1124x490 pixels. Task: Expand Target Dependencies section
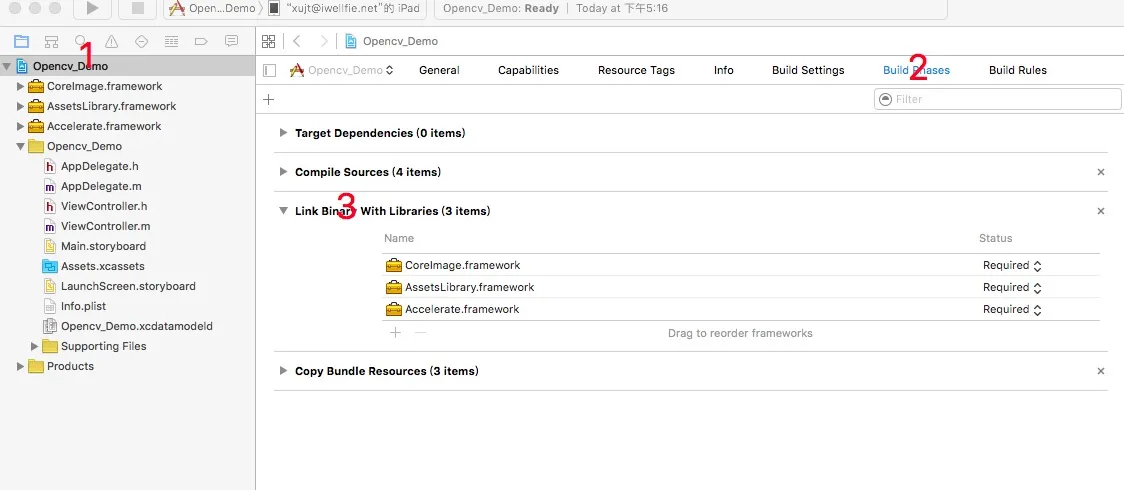point(283,133)
